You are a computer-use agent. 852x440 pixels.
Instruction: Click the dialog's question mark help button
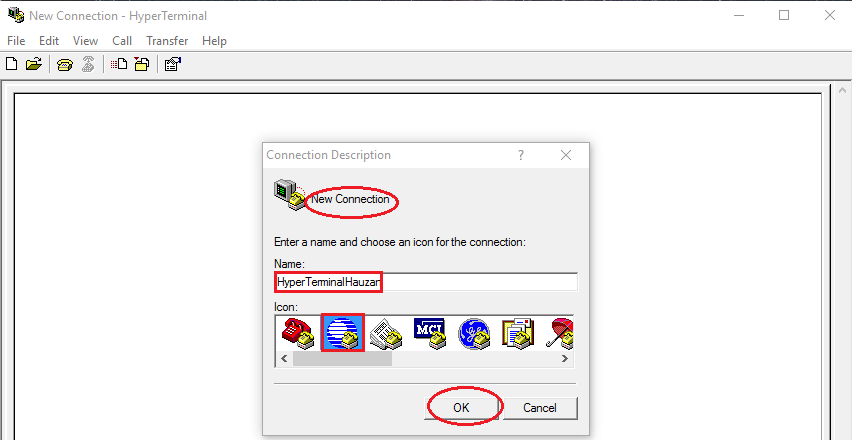coord(521,155)
